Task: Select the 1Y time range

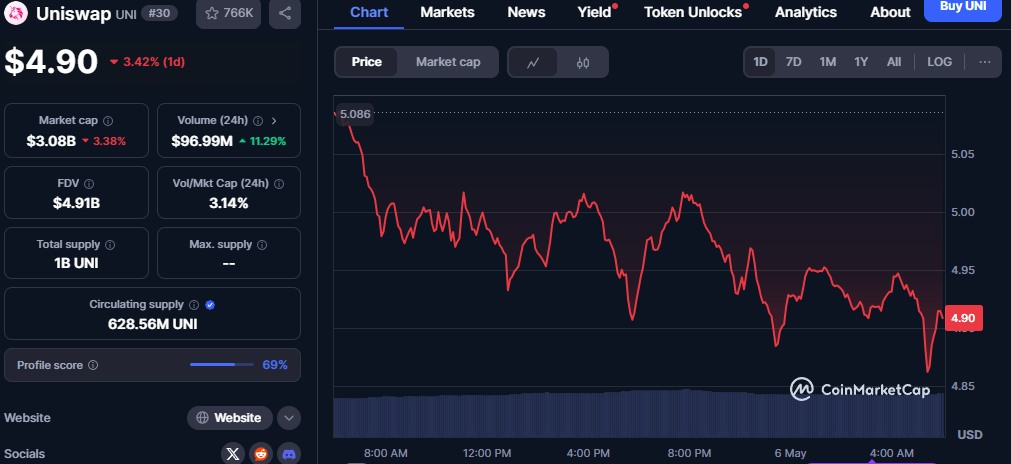Action: click(861, 62)
